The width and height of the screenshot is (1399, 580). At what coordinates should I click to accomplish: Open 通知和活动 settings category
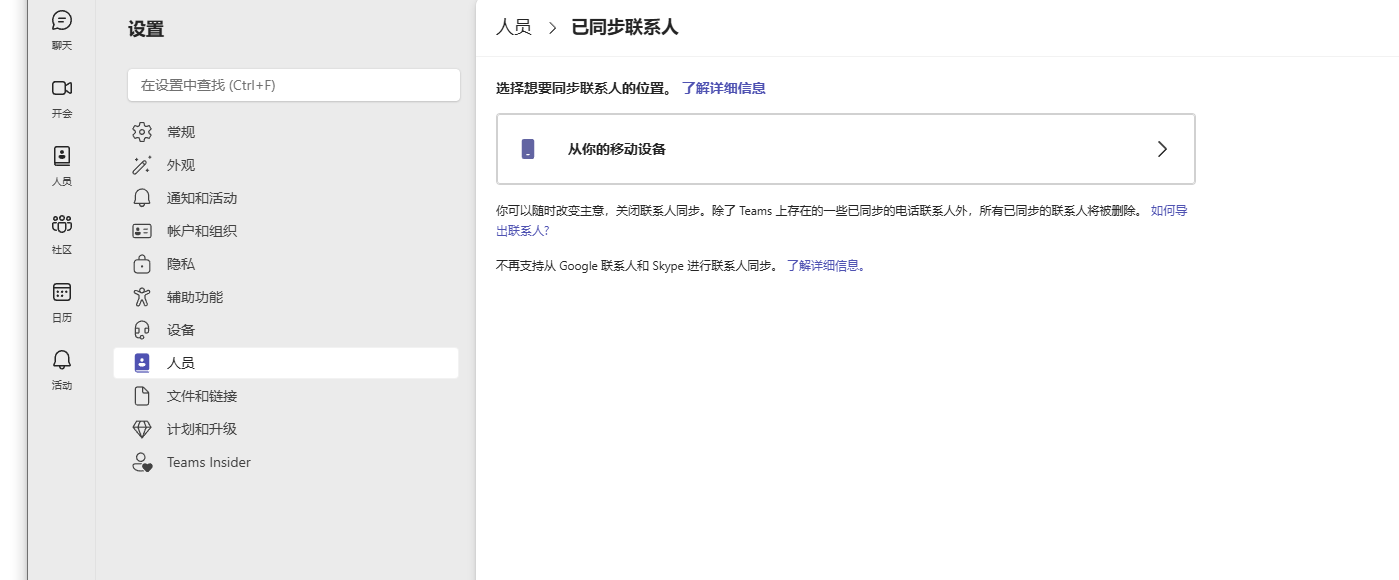(286, 198)
